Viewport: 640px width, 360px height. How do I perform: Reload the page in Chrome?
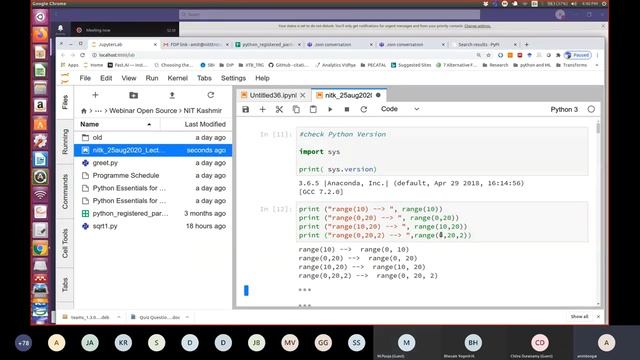click(x=82, y=55)
